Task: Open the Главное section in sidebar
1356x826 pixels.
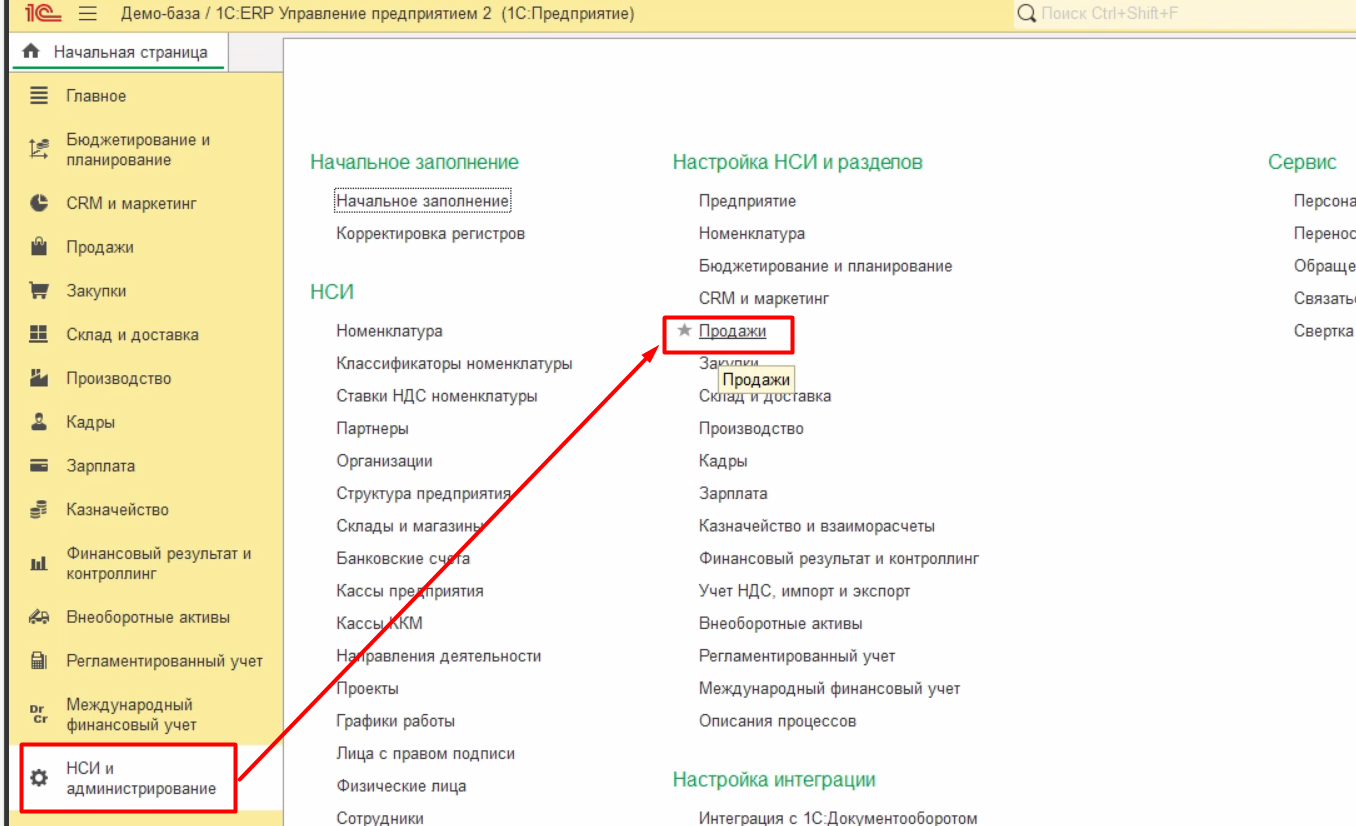Action: (96, 96)
